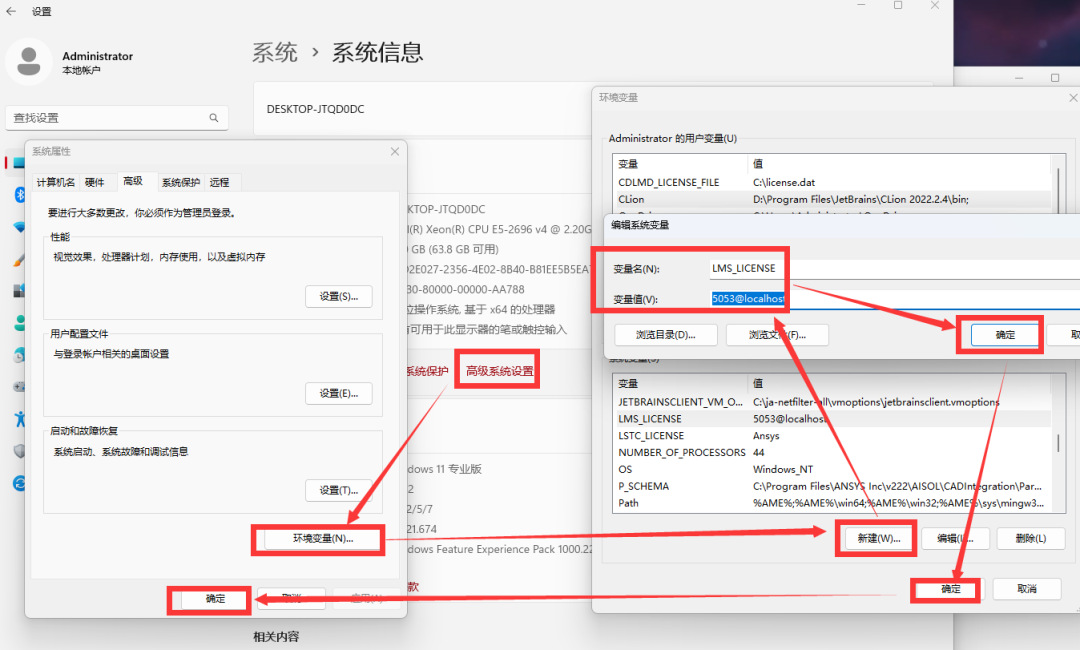Confirm 编辑系统变量 dialog with 确定
This screenshot has height=650, width=1080.
pos(1005,335)
